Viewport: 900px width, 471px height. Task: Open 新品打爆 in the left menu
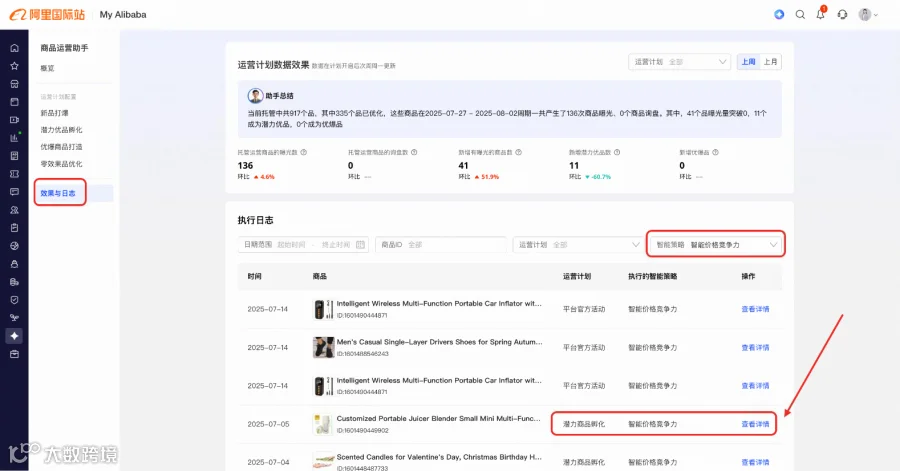pos(55,113)
